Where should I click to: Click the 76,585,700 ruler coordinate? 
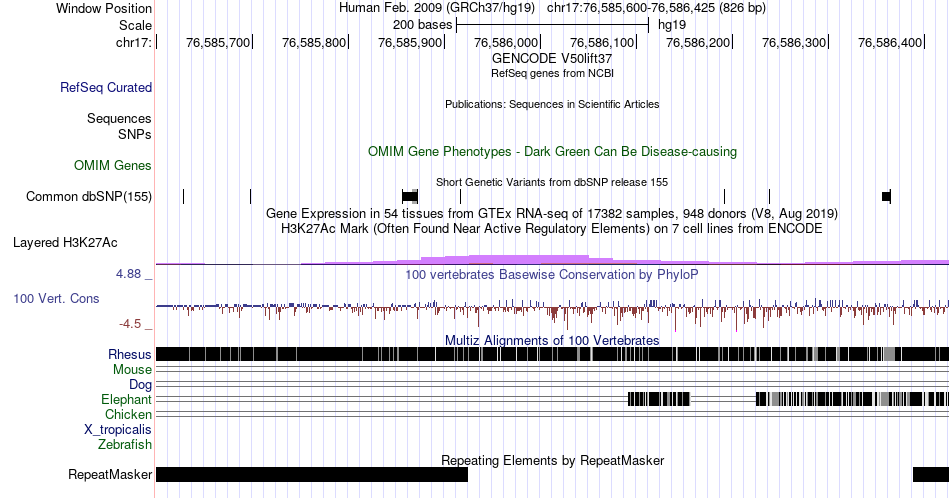(x=218, y=42)
